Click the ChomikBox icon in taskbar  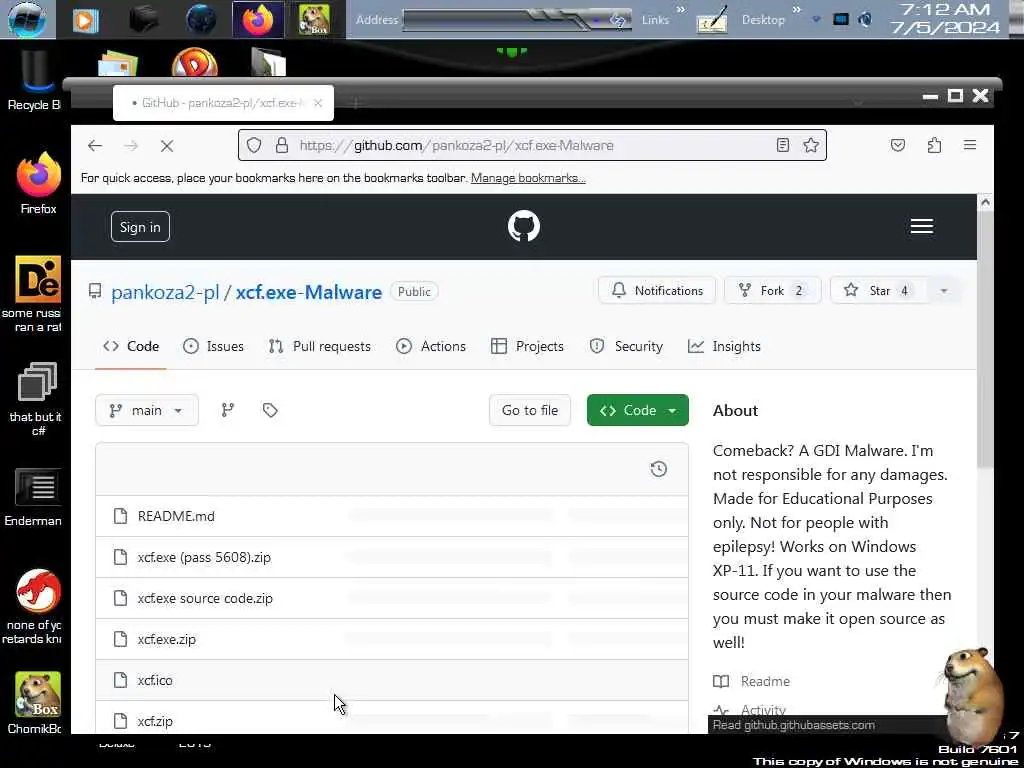click(x=314, y=20)
